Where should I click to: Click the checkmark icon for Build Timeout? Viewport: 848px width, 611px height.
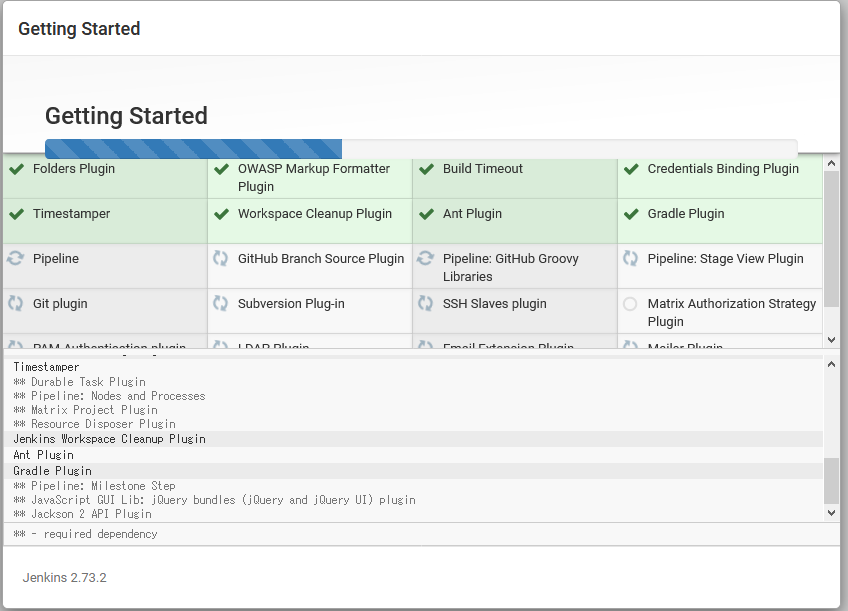tap(427, 169)
